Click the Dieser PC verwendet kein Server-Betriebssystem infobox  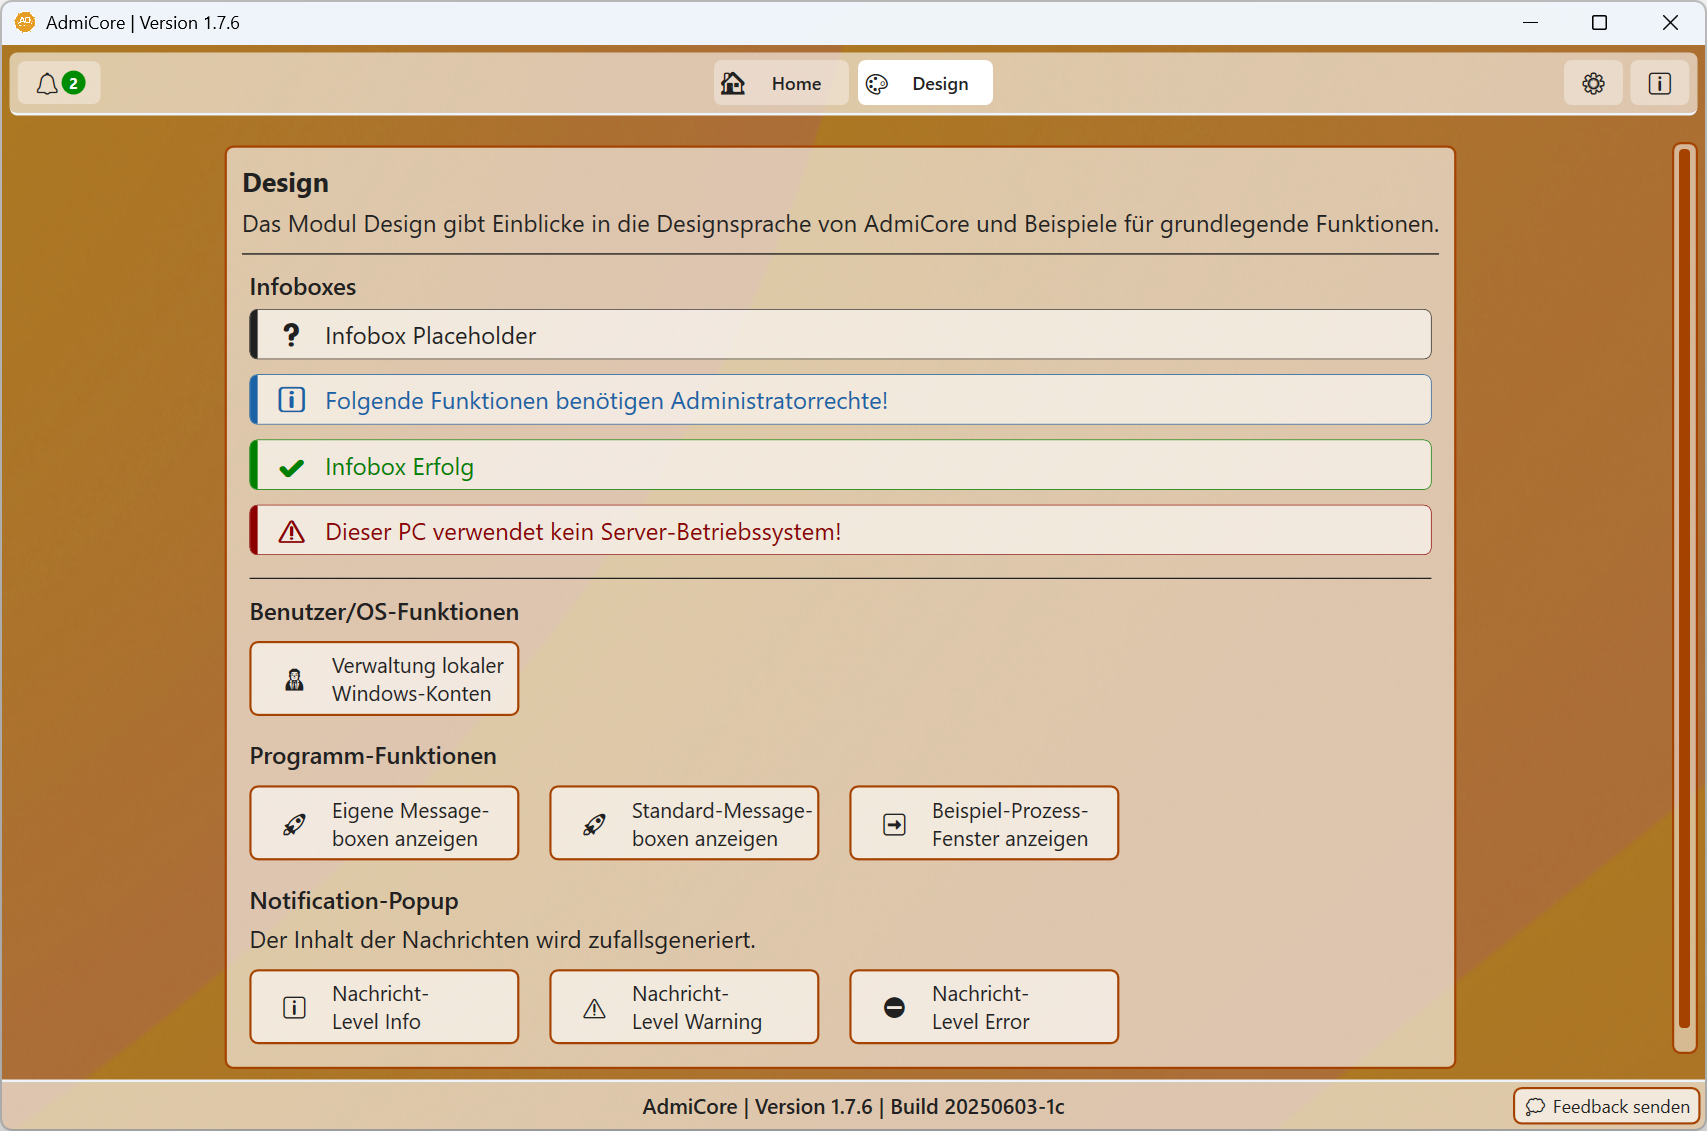click(840, 531)
